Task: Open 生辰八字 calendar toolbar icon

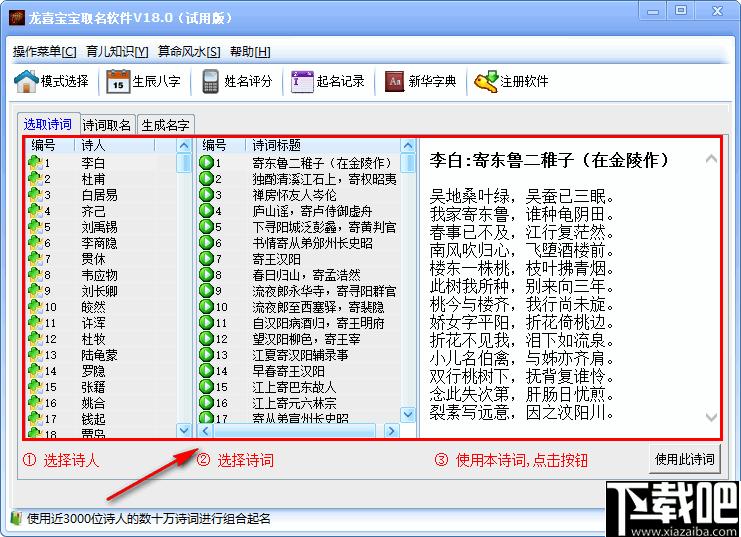Action: point(118,81)
